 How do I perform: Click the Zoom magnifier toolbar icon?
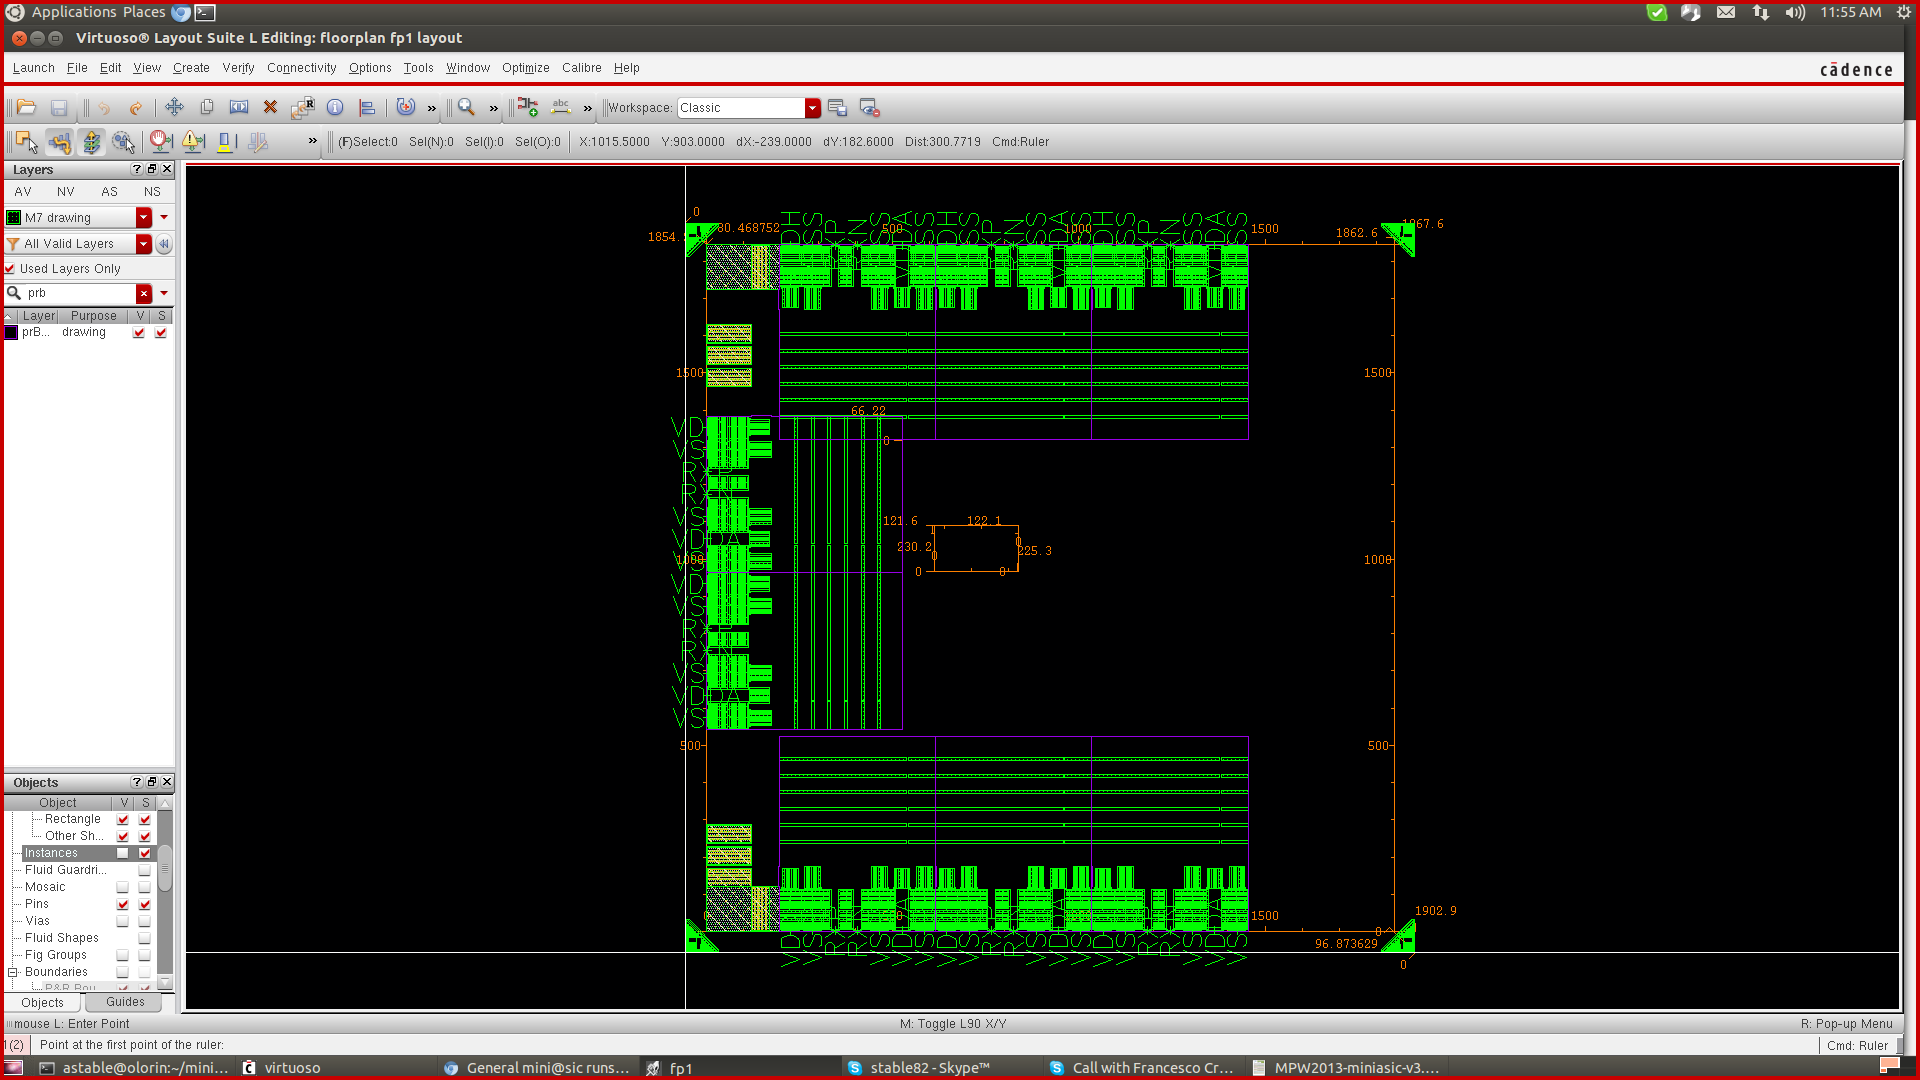click(x=466, y=107)
